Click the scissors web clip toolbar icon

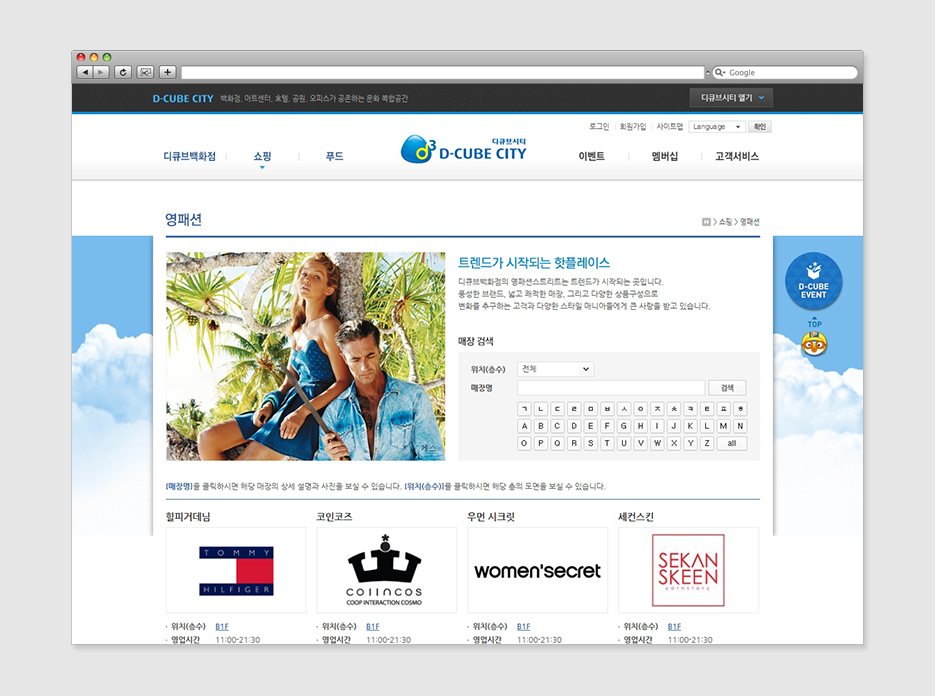point(145,72)
